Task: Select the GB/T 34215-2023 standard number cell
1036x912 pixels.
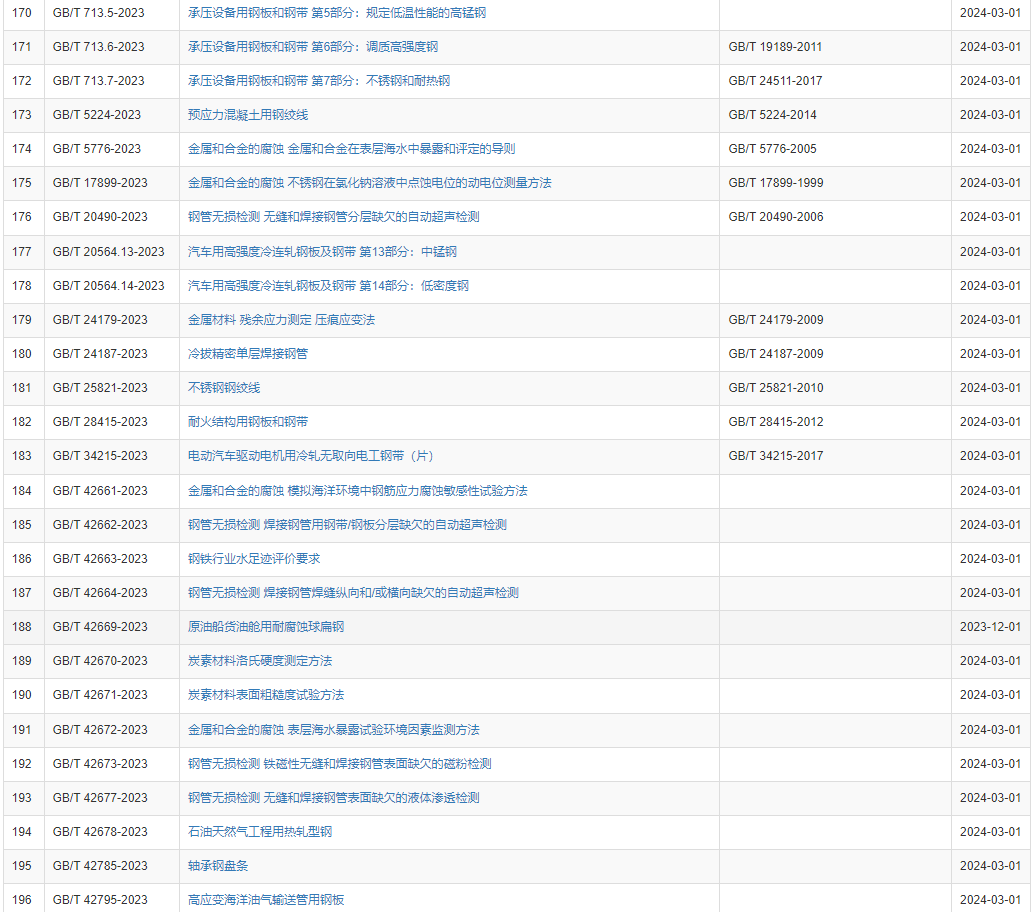Action: coord(100,456)
